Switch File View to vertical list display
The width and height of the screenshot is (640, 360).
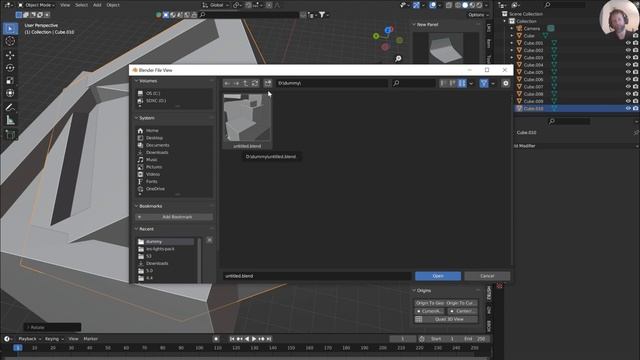click(x=444, y=83)
